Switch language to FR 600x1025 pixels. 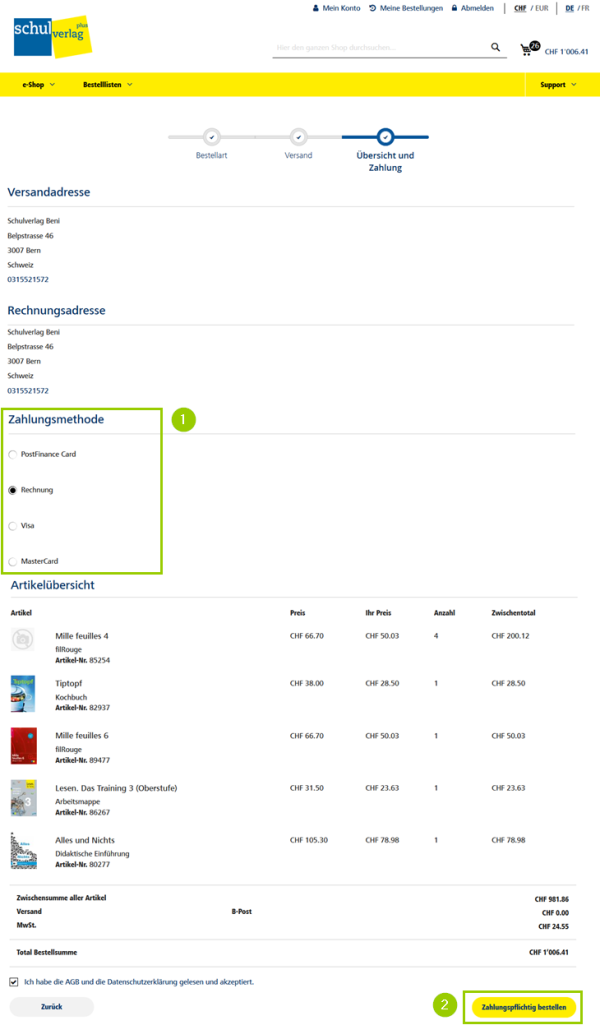[584, 8]
